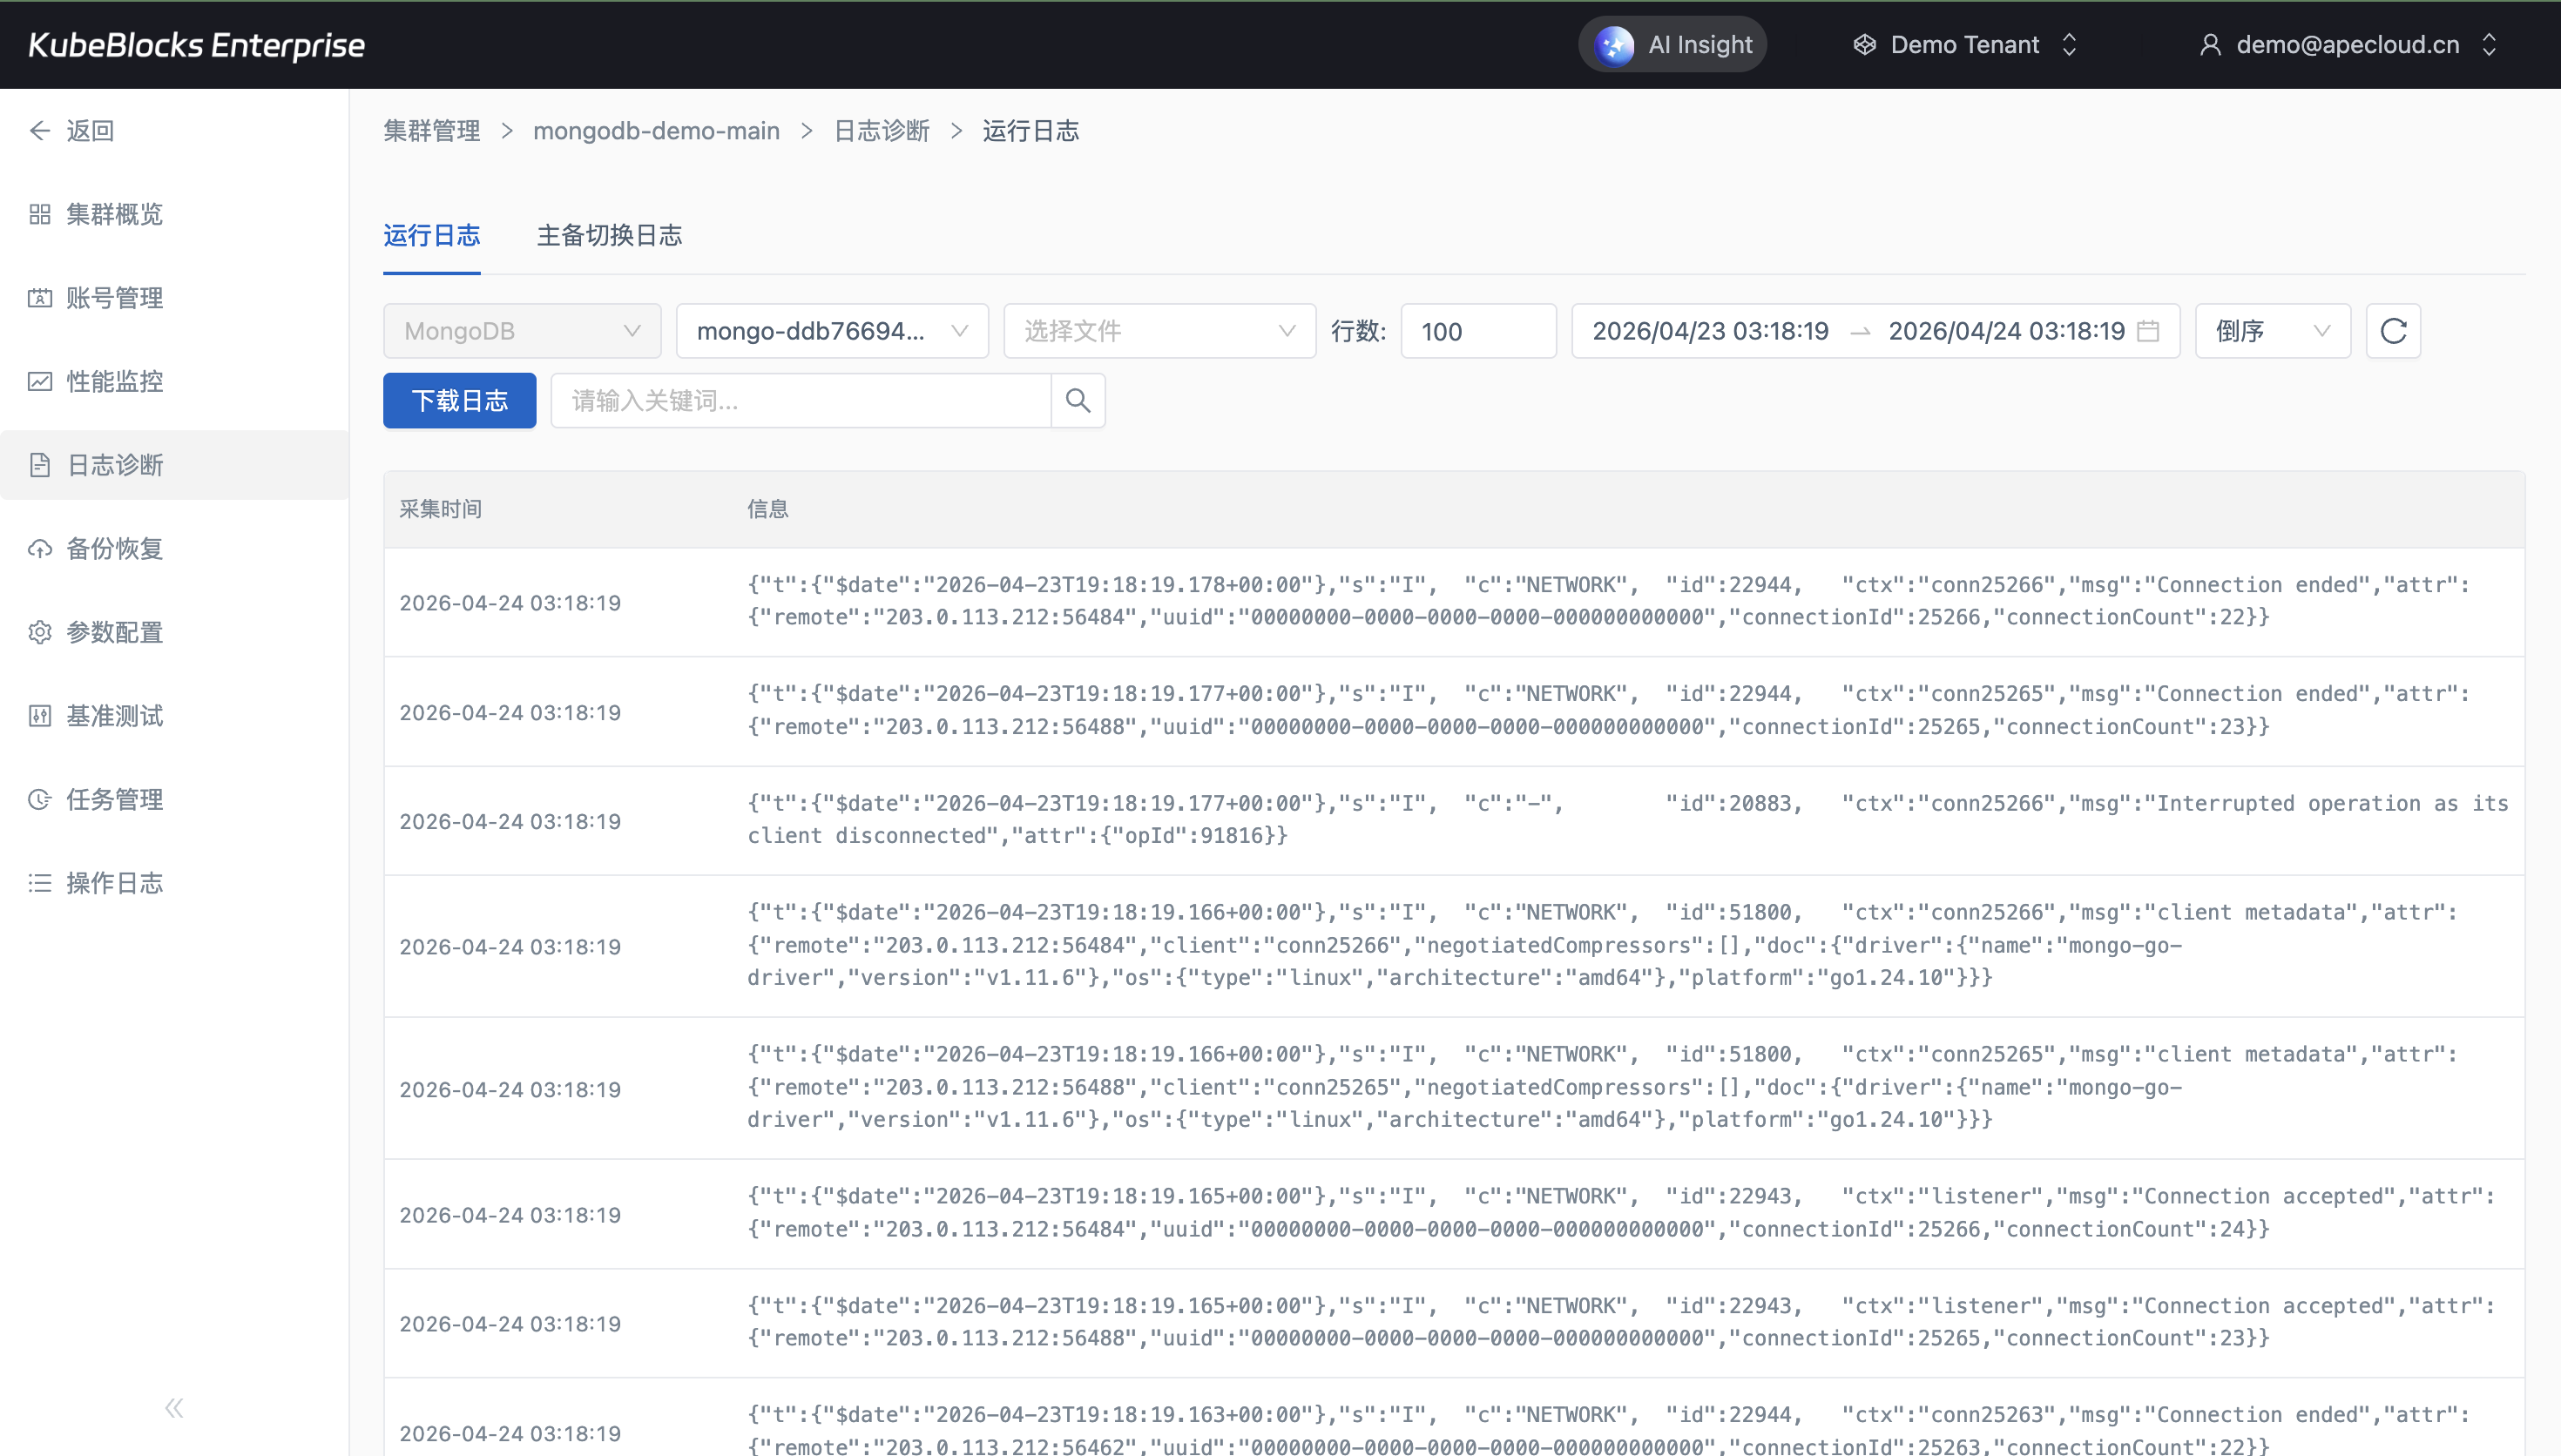Click the keyword search input field
2561x1456 pixels.
tap(800, 401)
